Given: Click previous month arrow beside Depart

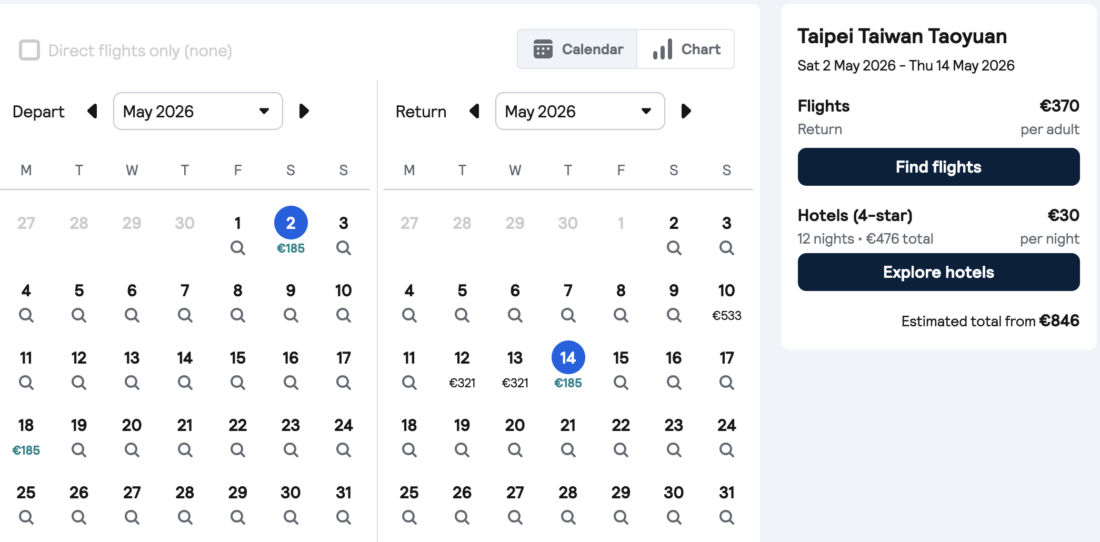Looking at the screenshot, I should 92,111.
